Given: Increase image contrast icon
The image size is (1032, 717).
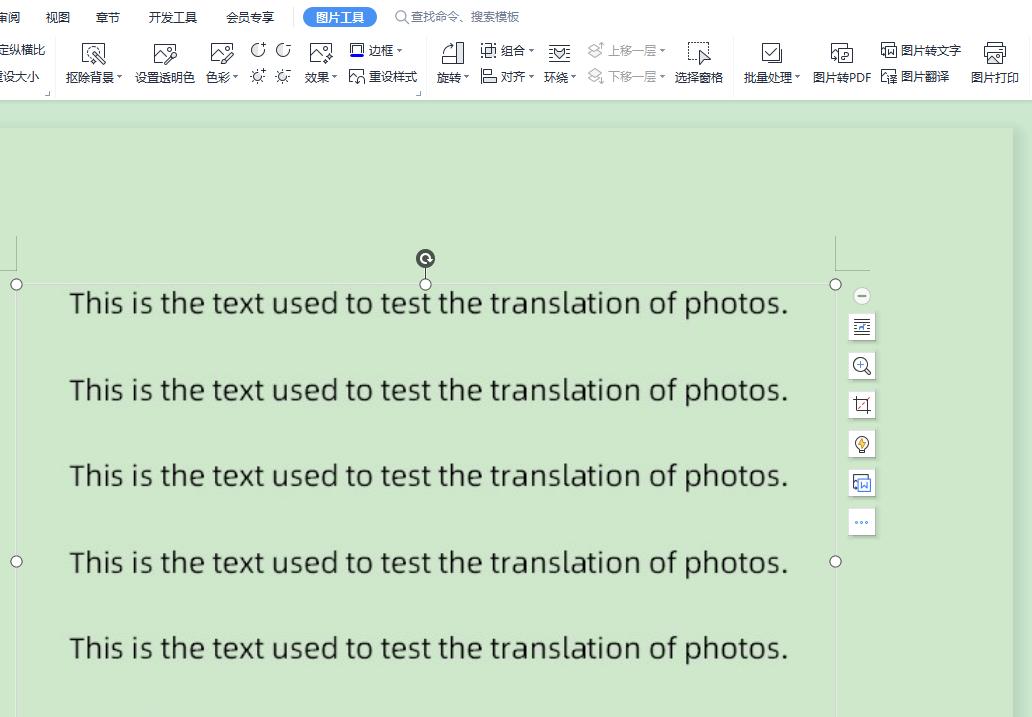Looking at the screenshot, I should point(258,50).
